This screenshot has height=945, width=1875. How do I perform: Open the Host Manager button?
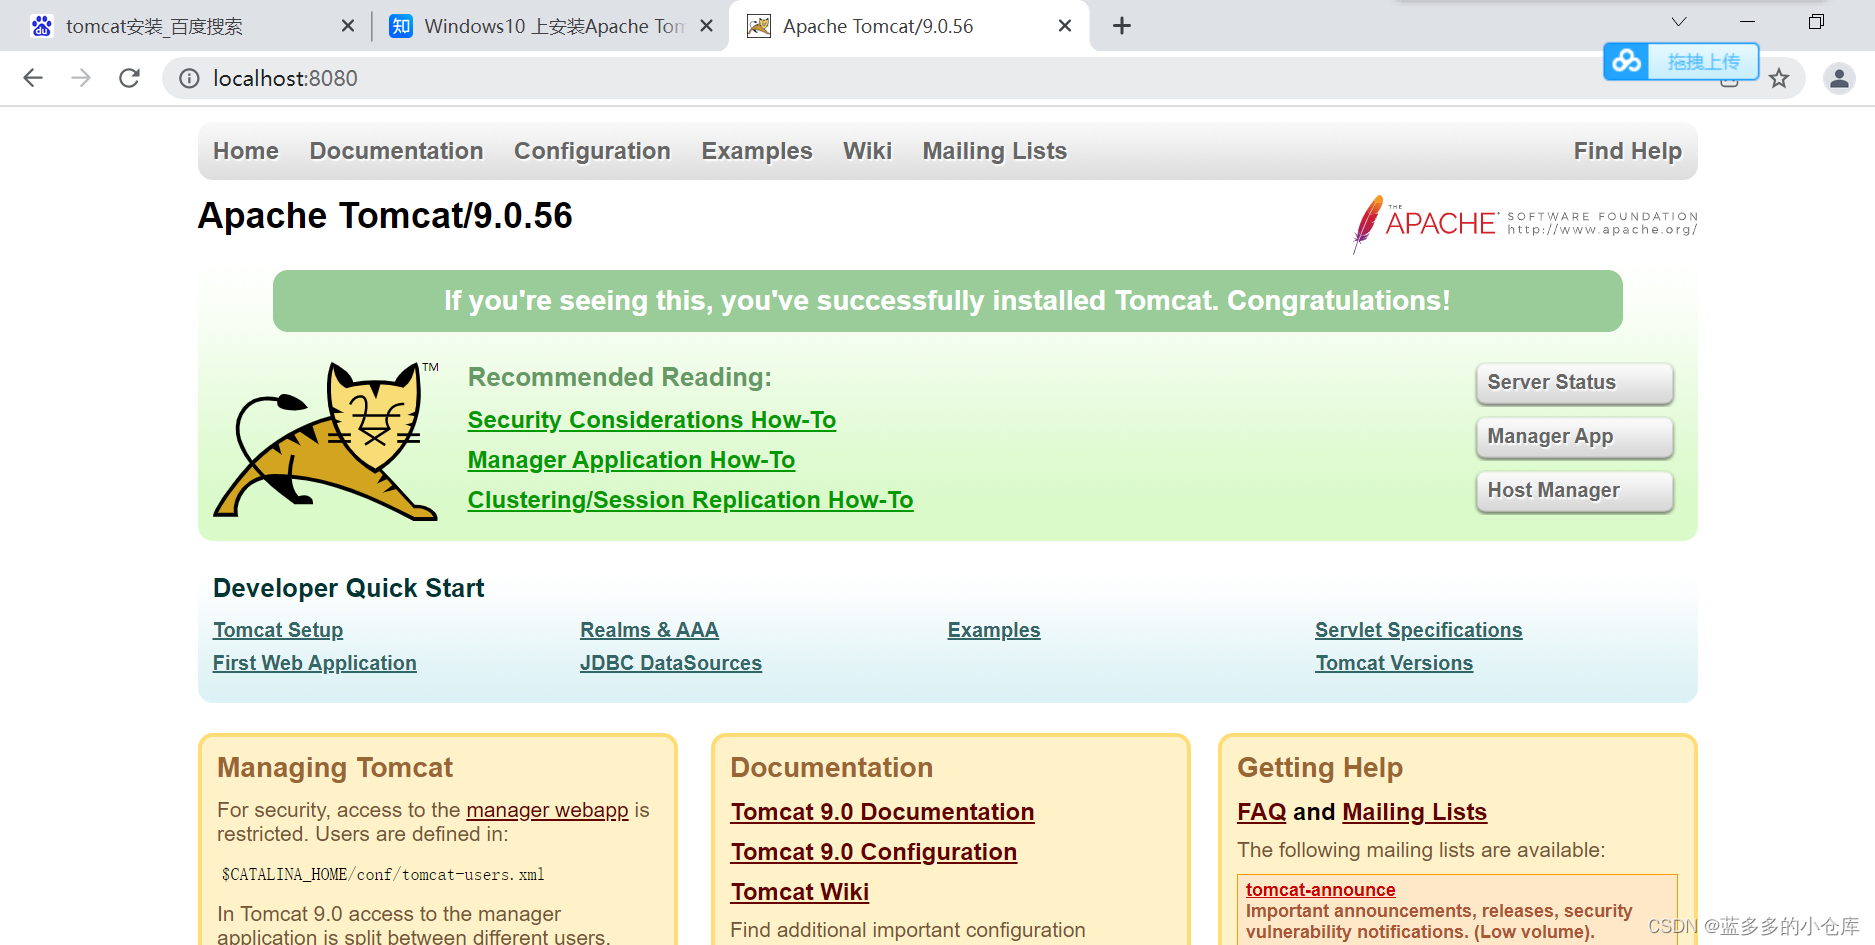[1574, 491]
